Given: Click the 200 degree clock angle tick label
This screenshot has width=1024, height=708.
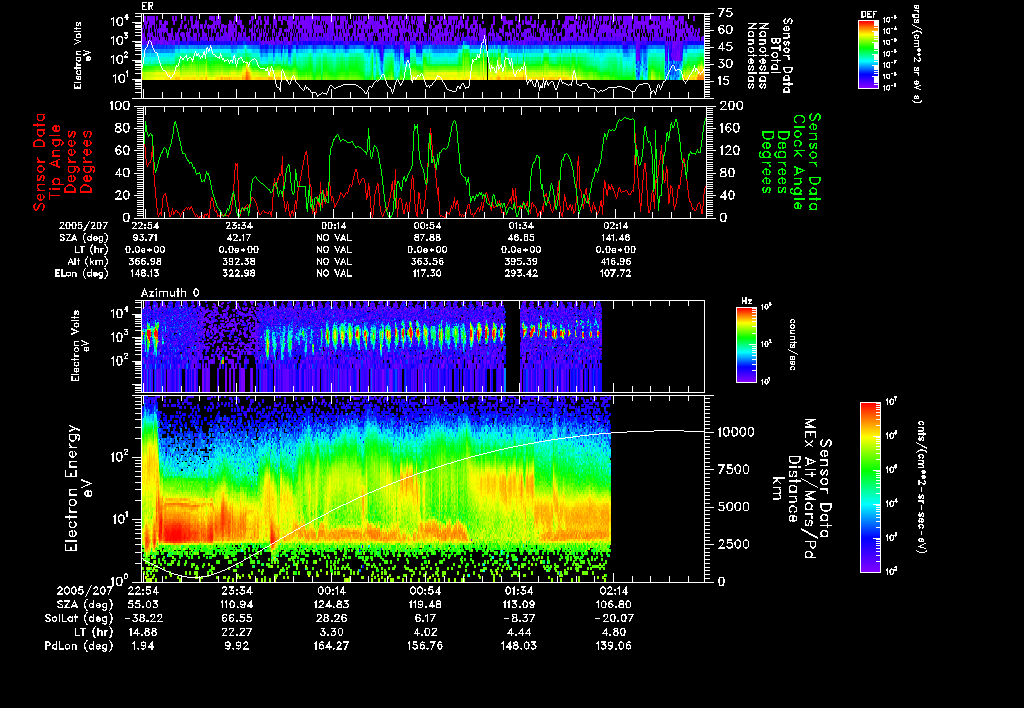Looking at the screenshot, I should pos(731,106).
